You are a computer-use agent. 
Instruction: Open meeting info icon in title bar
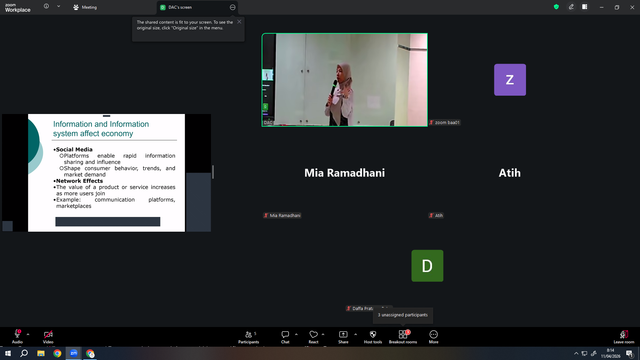(46, 7)
